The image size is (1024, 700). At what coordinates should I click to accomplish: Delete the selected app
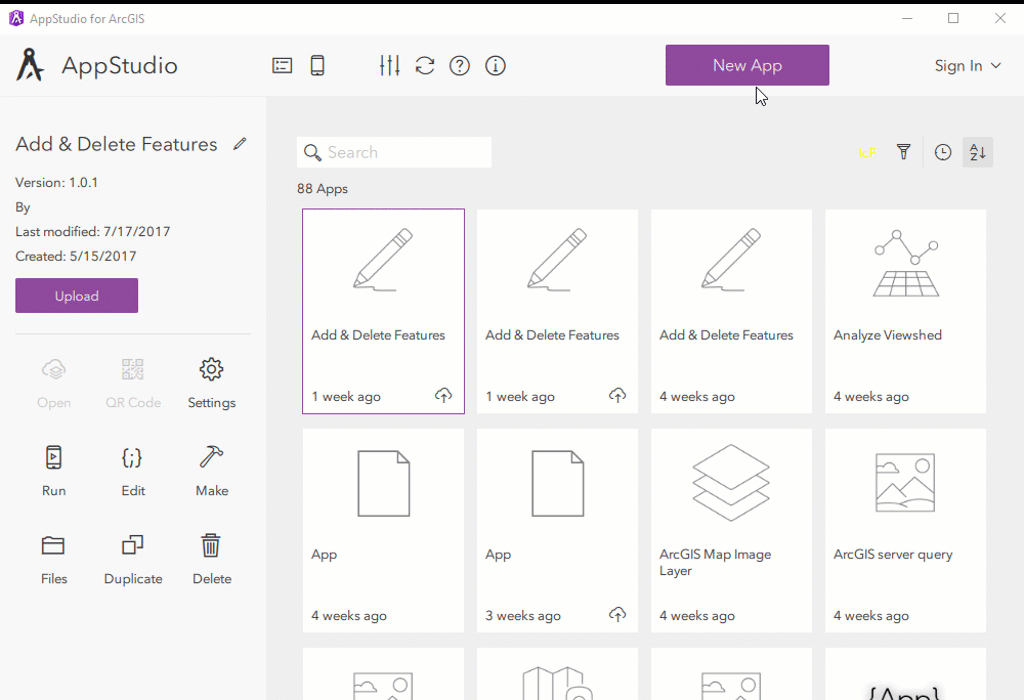point(212,560)
